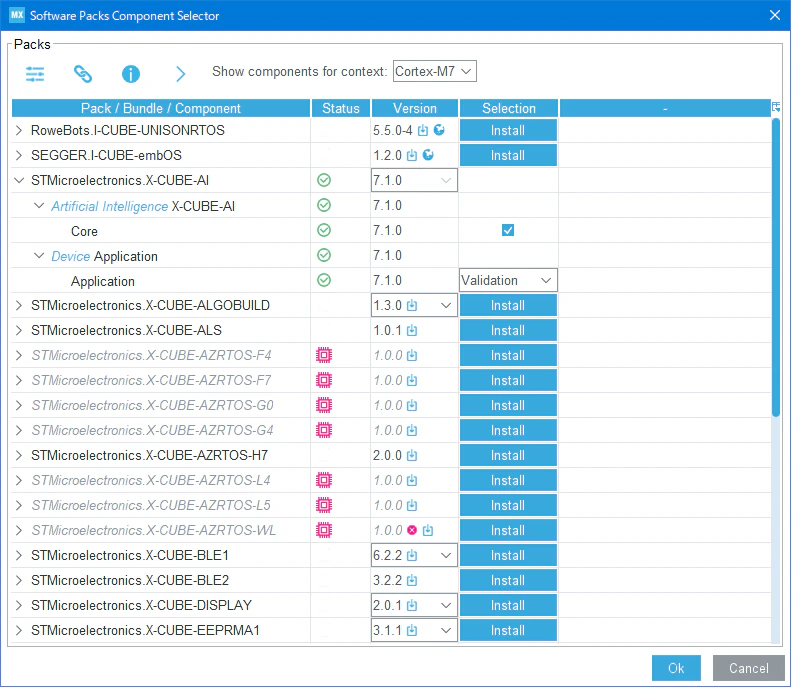Select the X-CUBE-BLE1 pack name

click(130, 556)
